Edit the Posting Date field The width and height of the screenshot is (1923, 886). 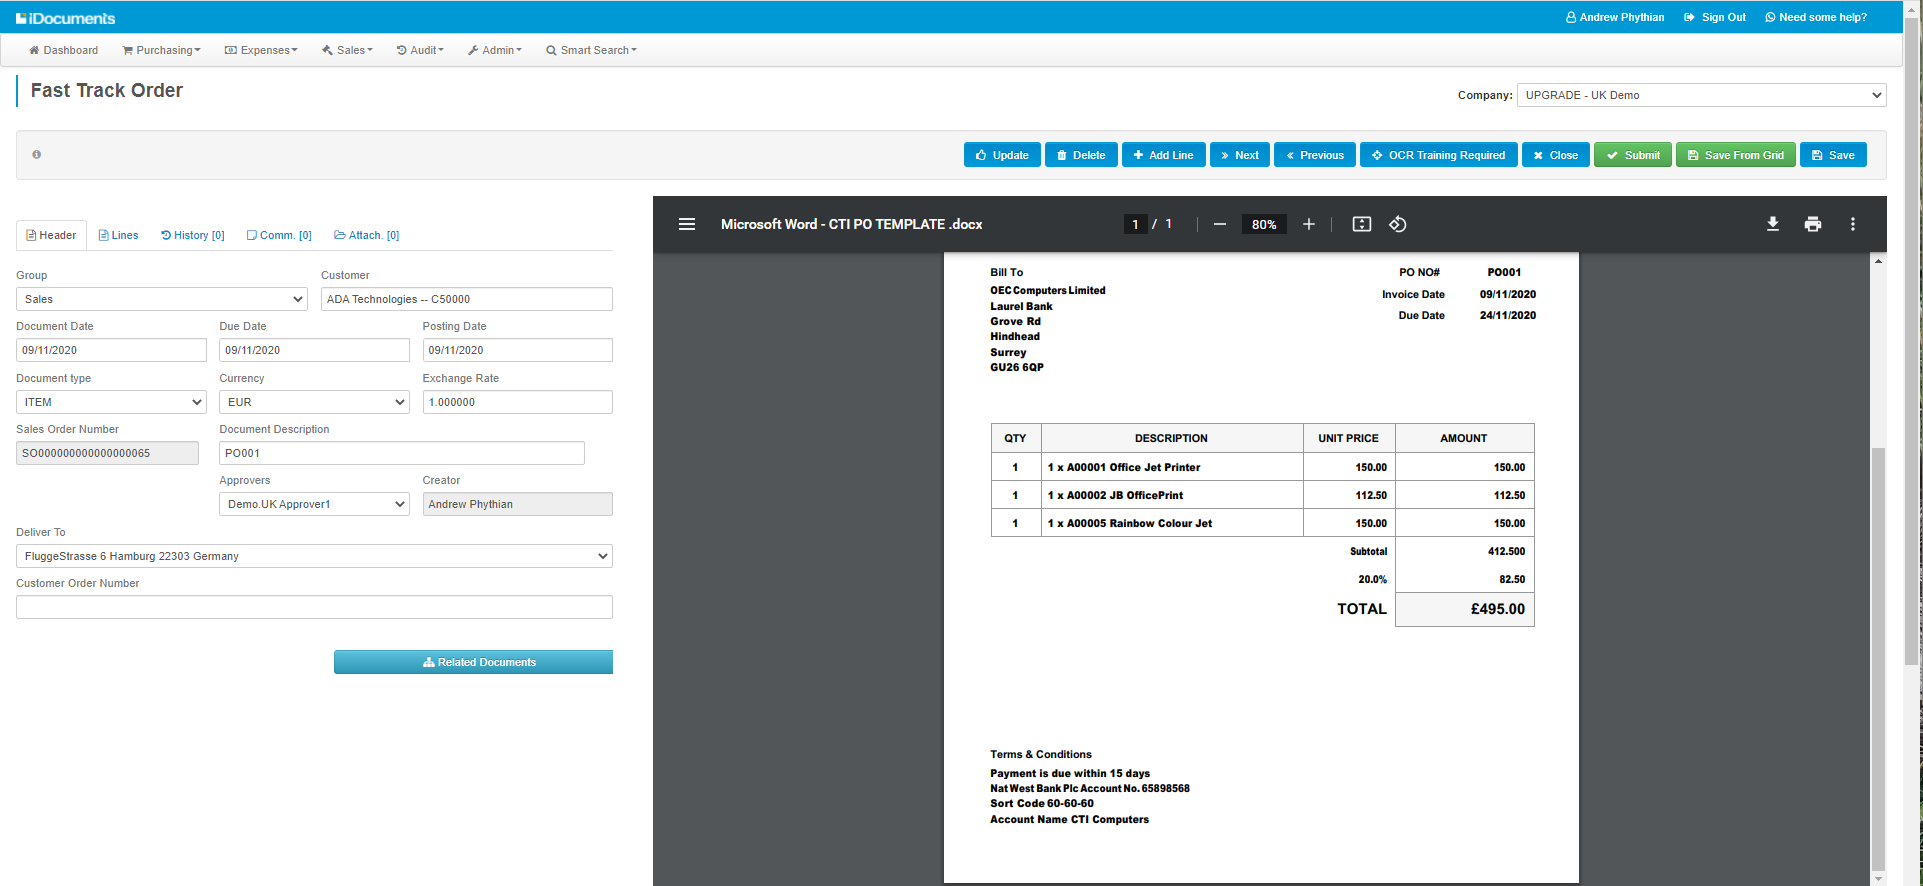(x=517, y=350)
